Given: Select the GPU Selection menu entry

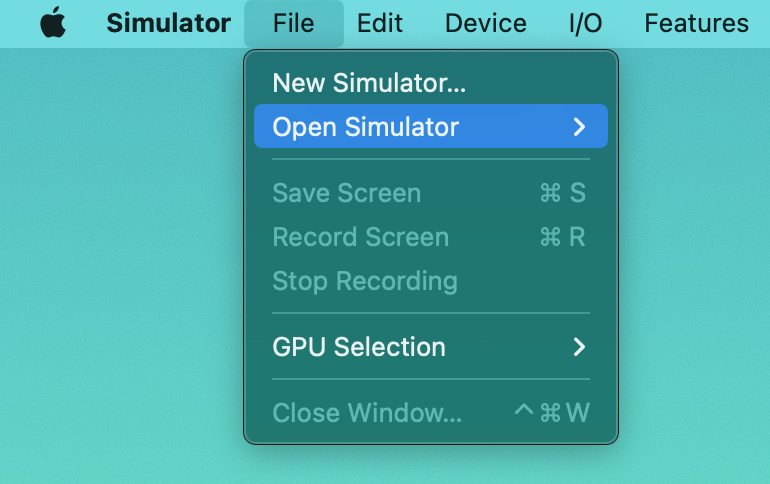Looking at the screenshot, I should pyautogui.click(x=359, y=347).
